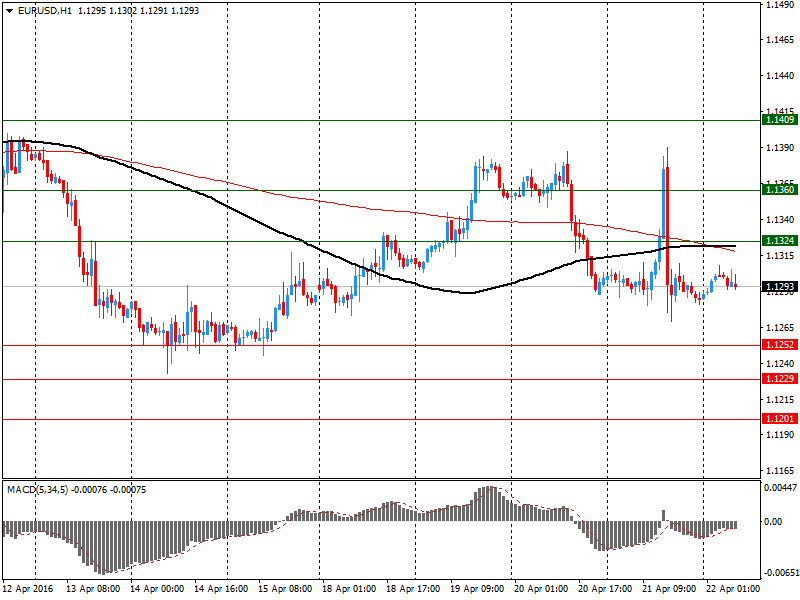Click the 1.1215 price scale value
The height and width of the screenshot is (600, 800).
point(780,399)
